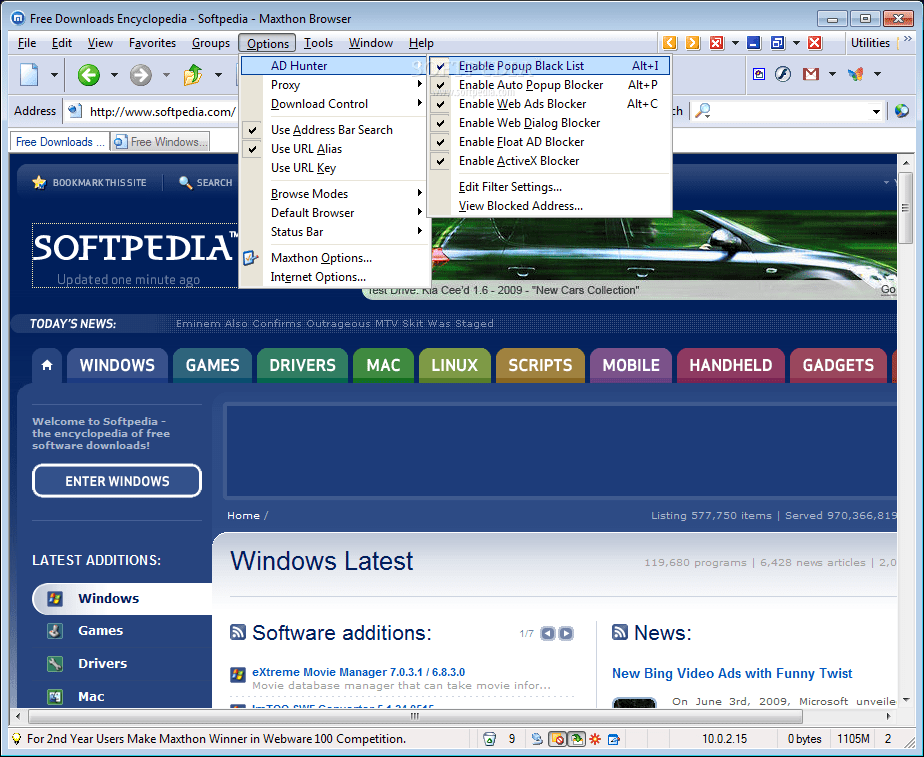The image size is (924, 757).
Task: Open the Groups menu
Action: (210, 43)
